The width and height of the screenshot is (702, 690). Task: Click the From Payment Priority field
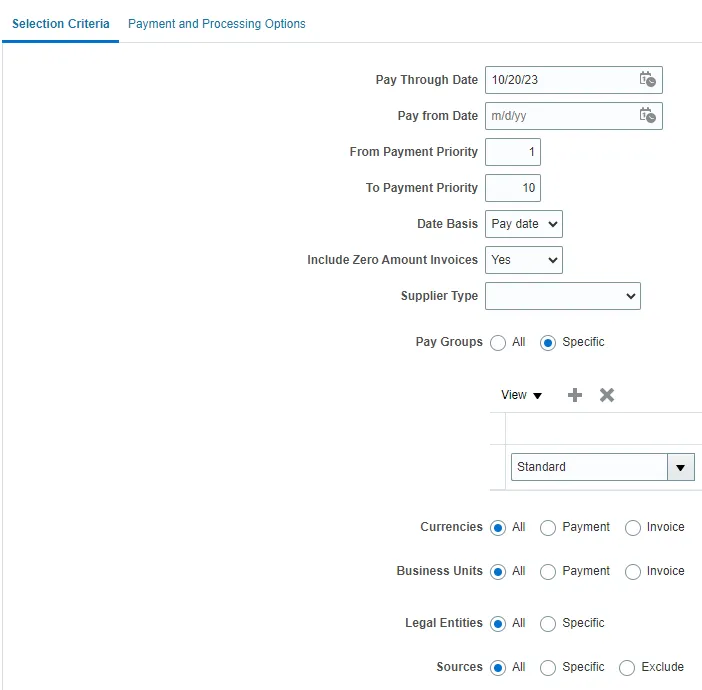(x=512, y=152)
